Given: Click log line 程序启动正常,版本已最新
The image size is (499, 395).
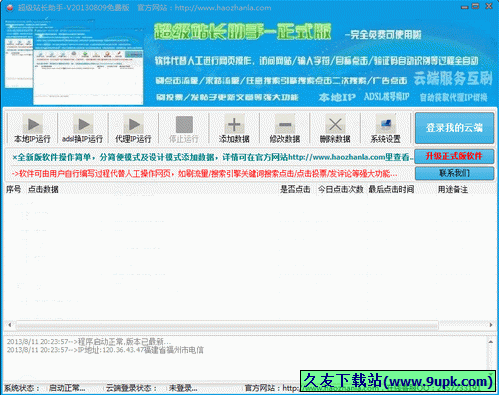Looking at the screenshot, I should pos(89,342).
